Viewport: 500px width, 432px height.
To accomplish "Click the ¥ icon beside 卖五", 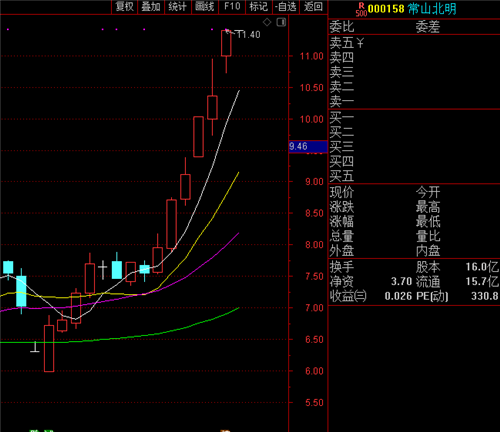I will pyautogui.click(x=360, y=43).
